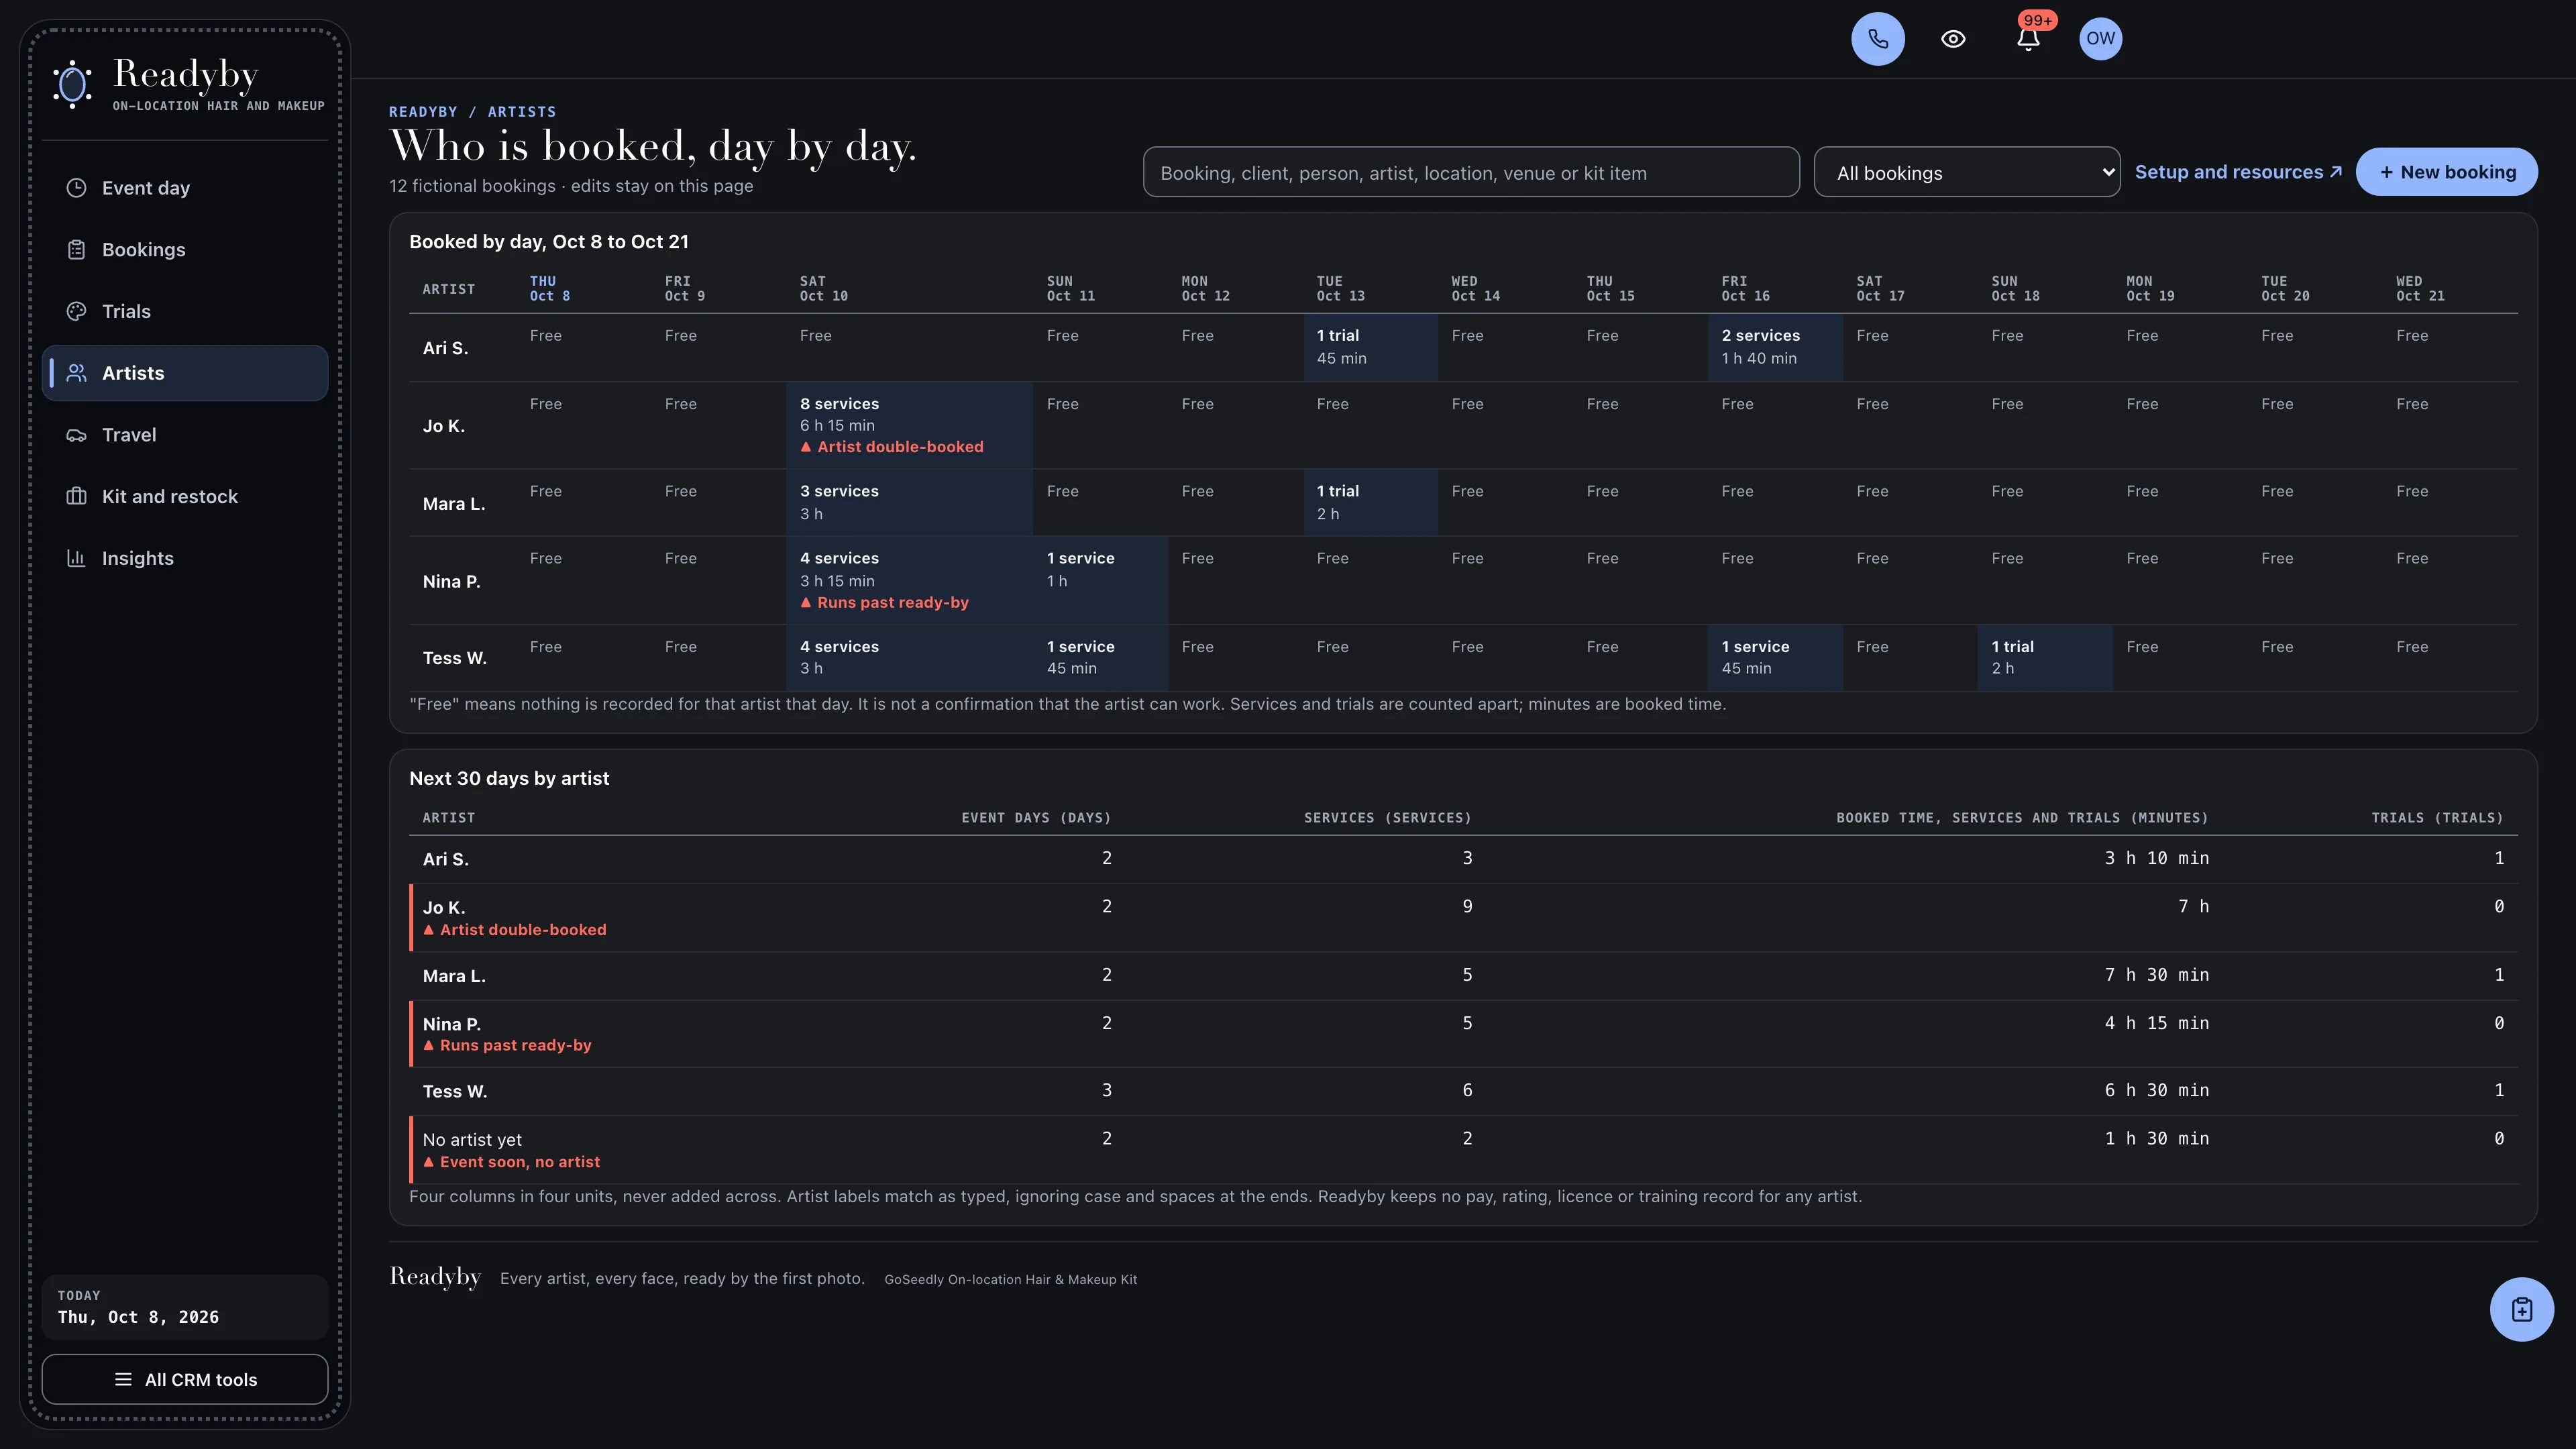The width and height of the screenshot is (2576, 1449).
Task: Open the OW user avatar
Action: coord(2100,39)
